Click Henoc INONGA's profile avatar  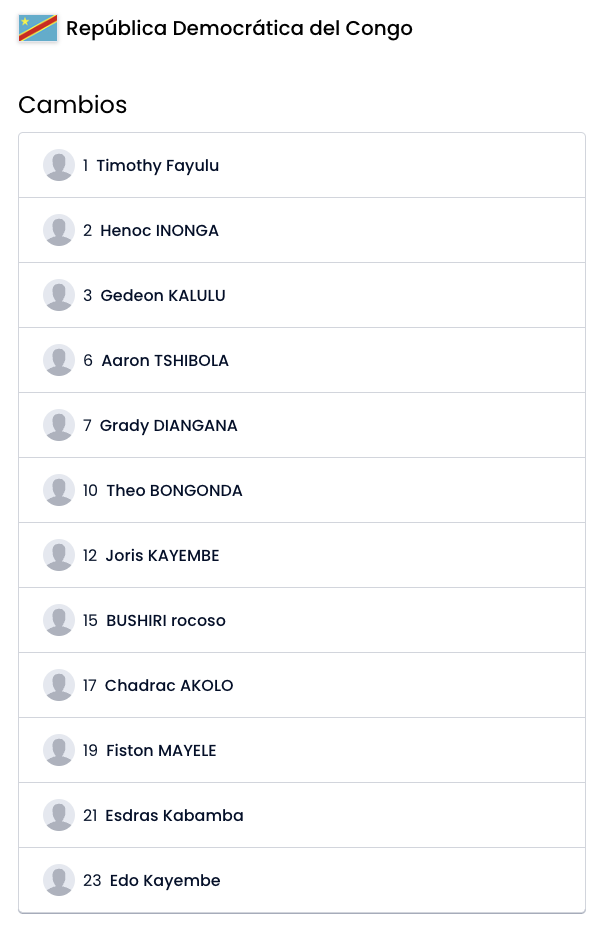click(59, 230)
